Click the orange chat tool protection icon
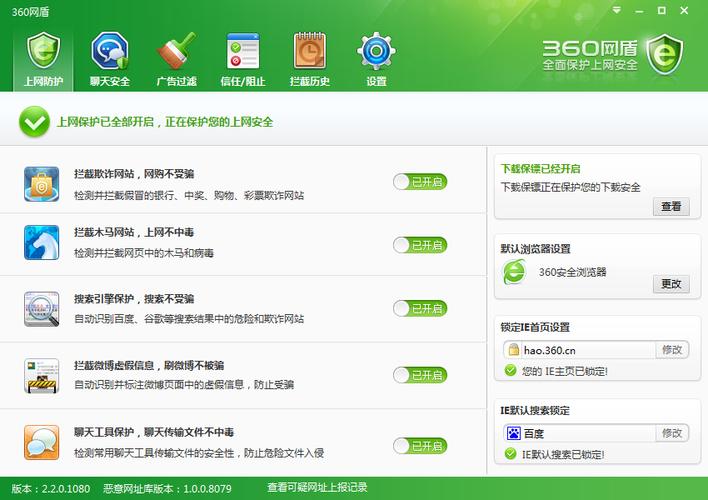708x500 pixels. coord(42,442)
